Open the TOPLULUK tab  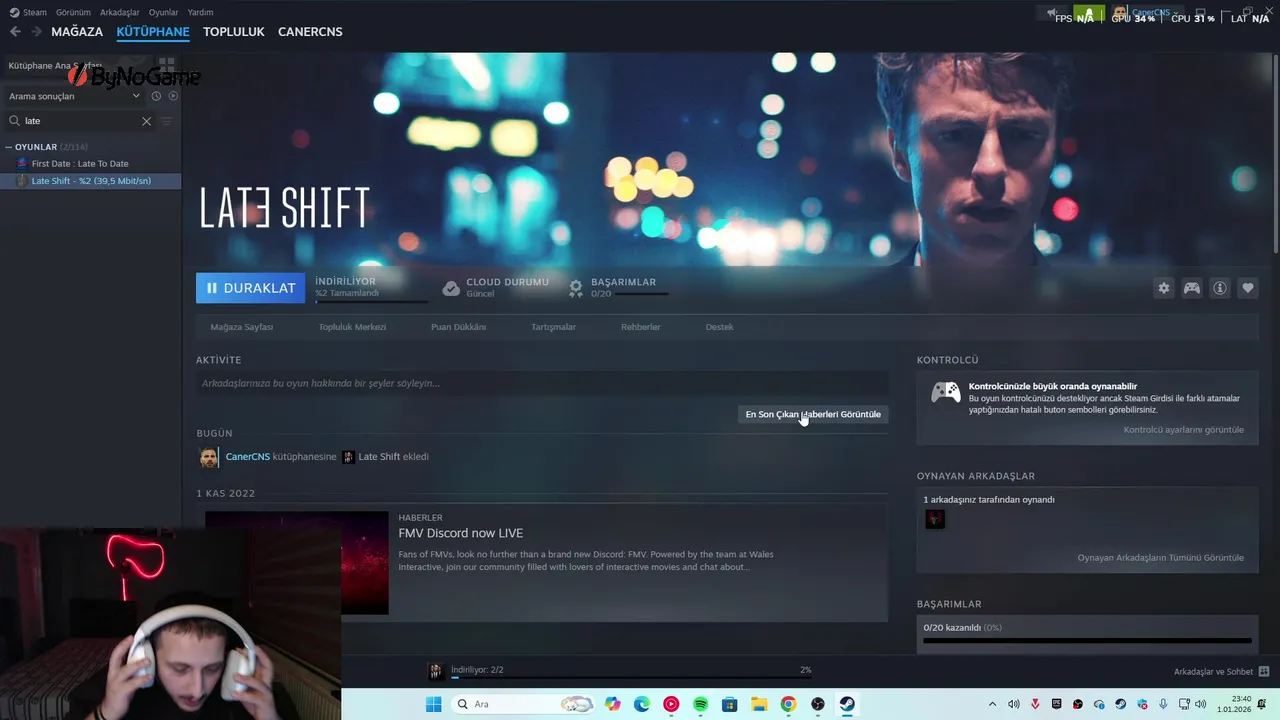click(234, 32)
